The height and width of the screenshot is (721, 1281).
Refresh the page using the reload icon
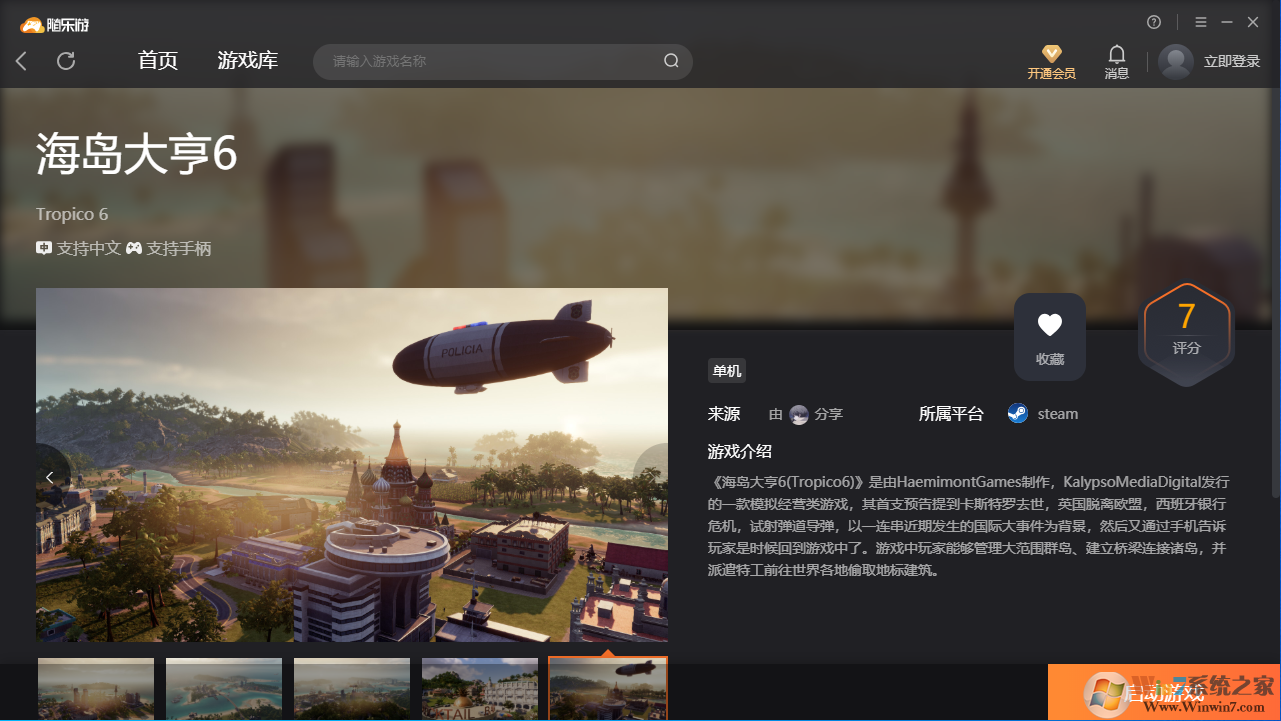66,61
